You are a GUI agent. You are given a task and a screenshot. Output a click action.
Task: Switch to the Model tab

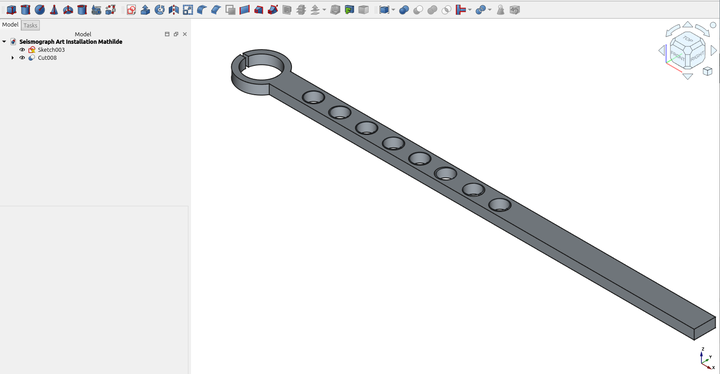[x=10, y=25]
